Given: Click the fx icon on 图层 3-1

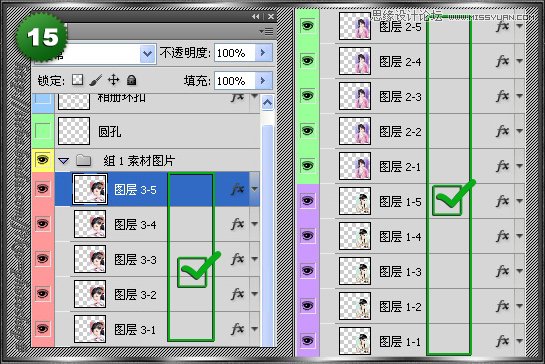Looking at the screenshot, I should pos(238,329).
